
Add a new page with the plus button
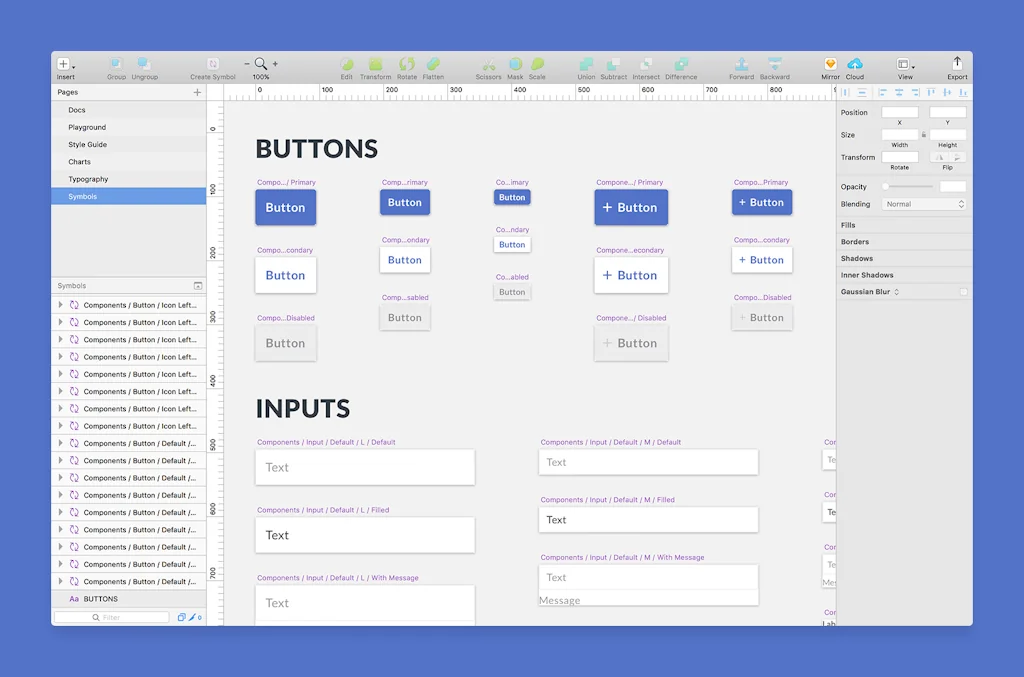point(197,91)
